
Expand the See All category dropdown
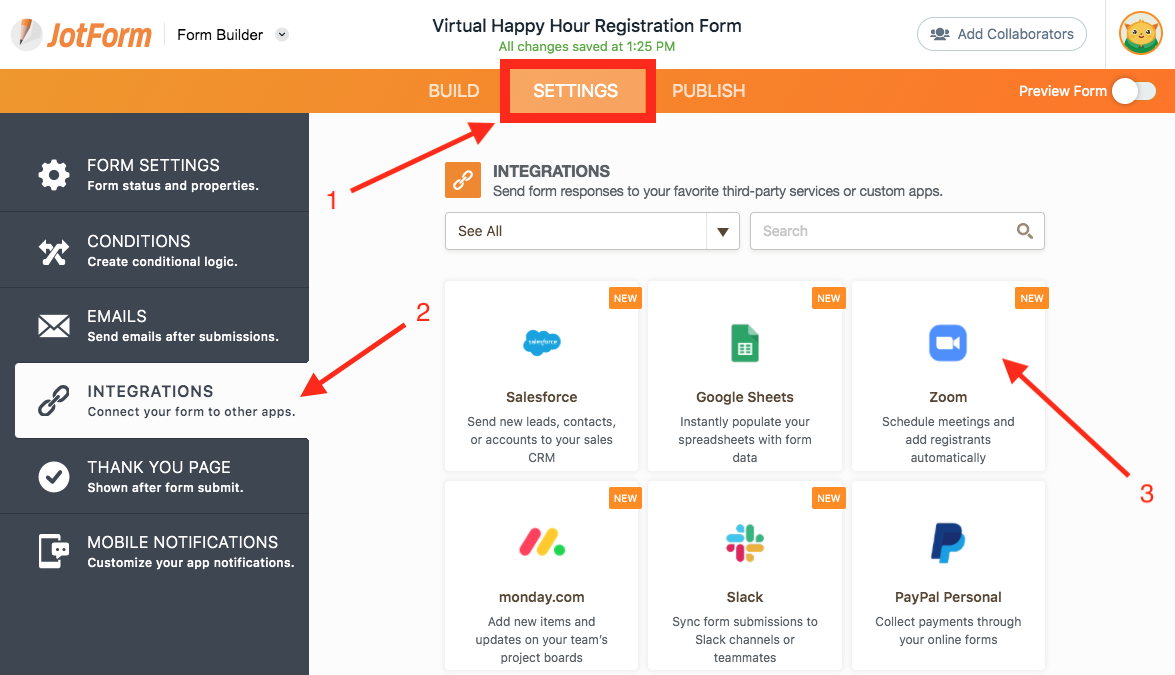(x=592, y=231)
